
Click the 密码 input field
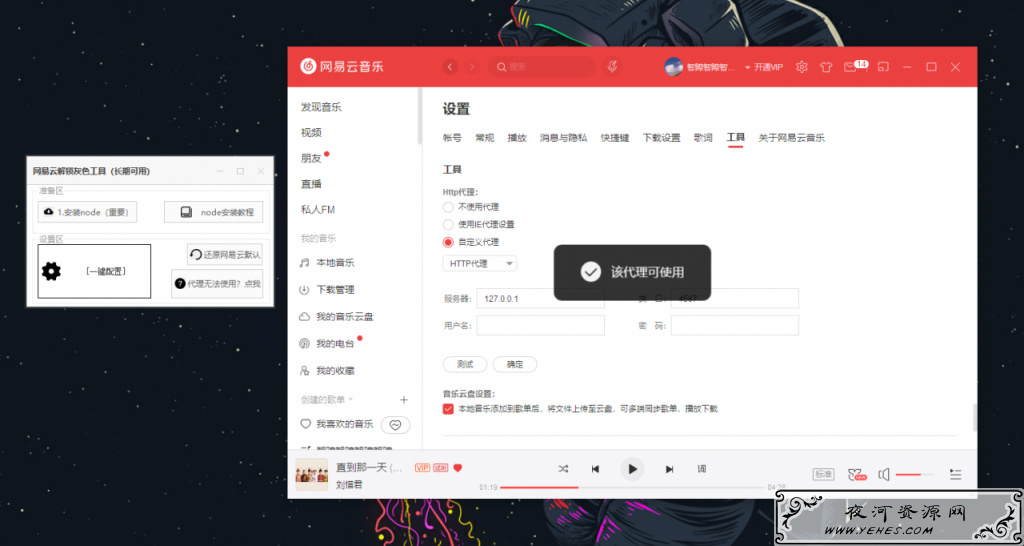click(x=735, y=325)
